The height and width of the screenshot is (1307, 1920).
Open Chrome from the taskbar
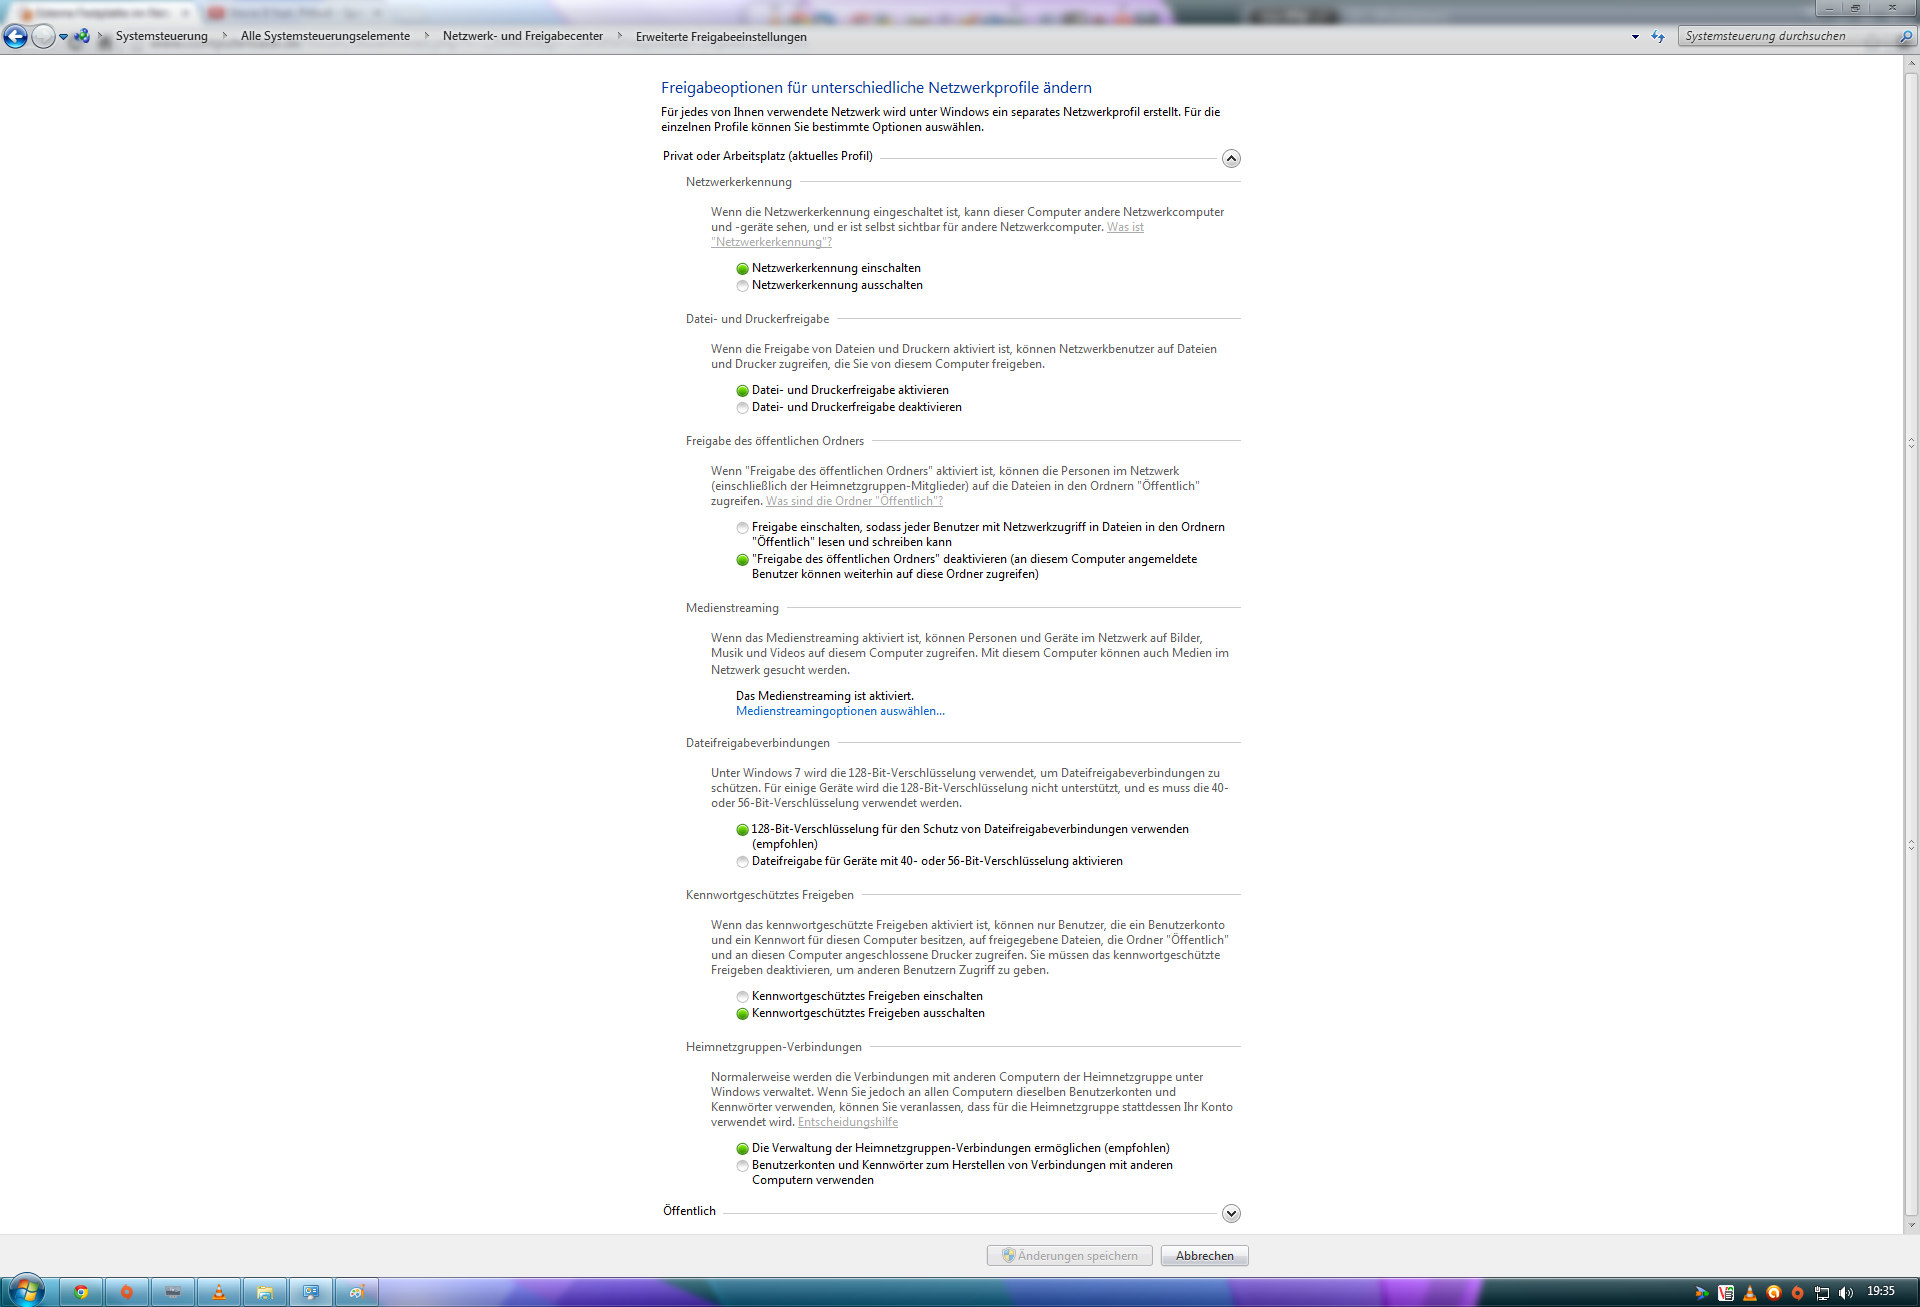pyautogui.click(x=81, y=1292)
